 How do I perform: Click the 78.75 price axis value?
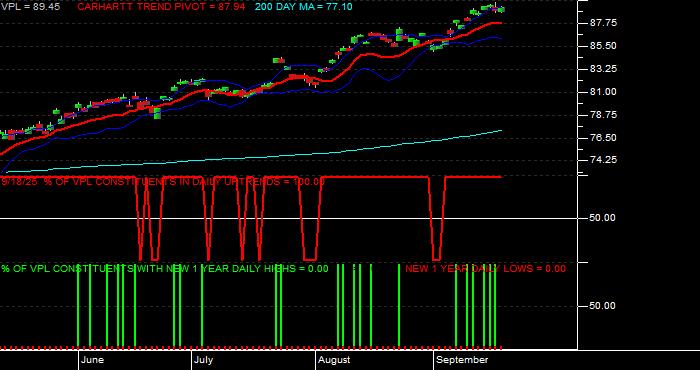(x=604, y=115)
